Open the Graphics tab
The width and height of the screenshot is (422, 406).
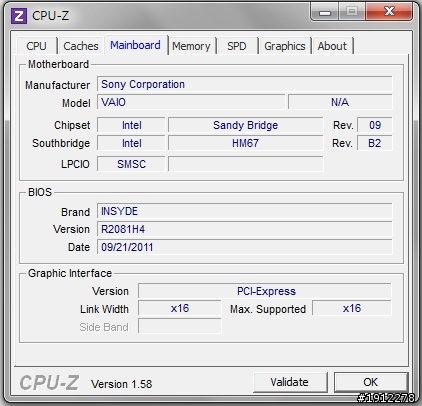click(x=285, y=46)
